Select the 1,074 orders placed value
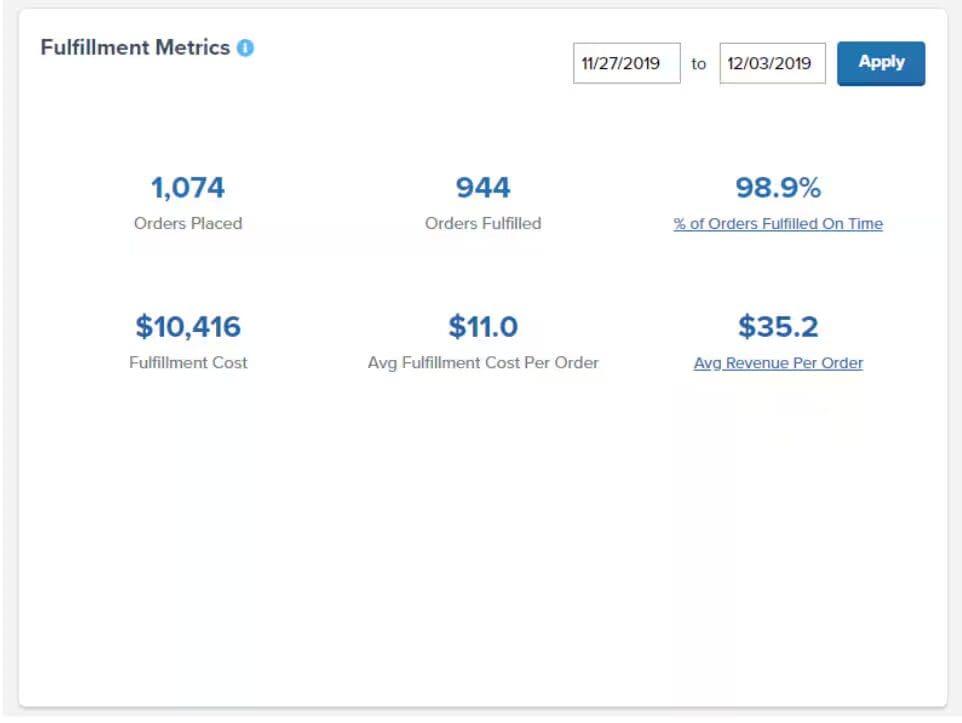The image size is (962, 723). [x=188, y=187]
